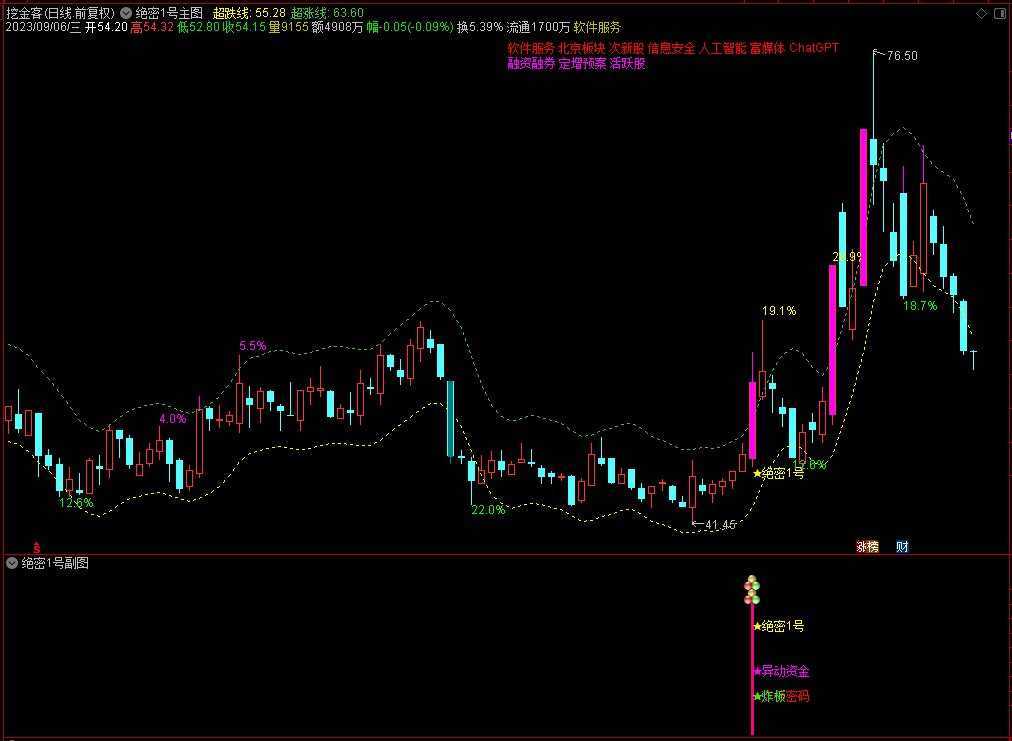Open the 涨榜 event marker
This screenshot has height=741, width=1012.
pos(867,547)
